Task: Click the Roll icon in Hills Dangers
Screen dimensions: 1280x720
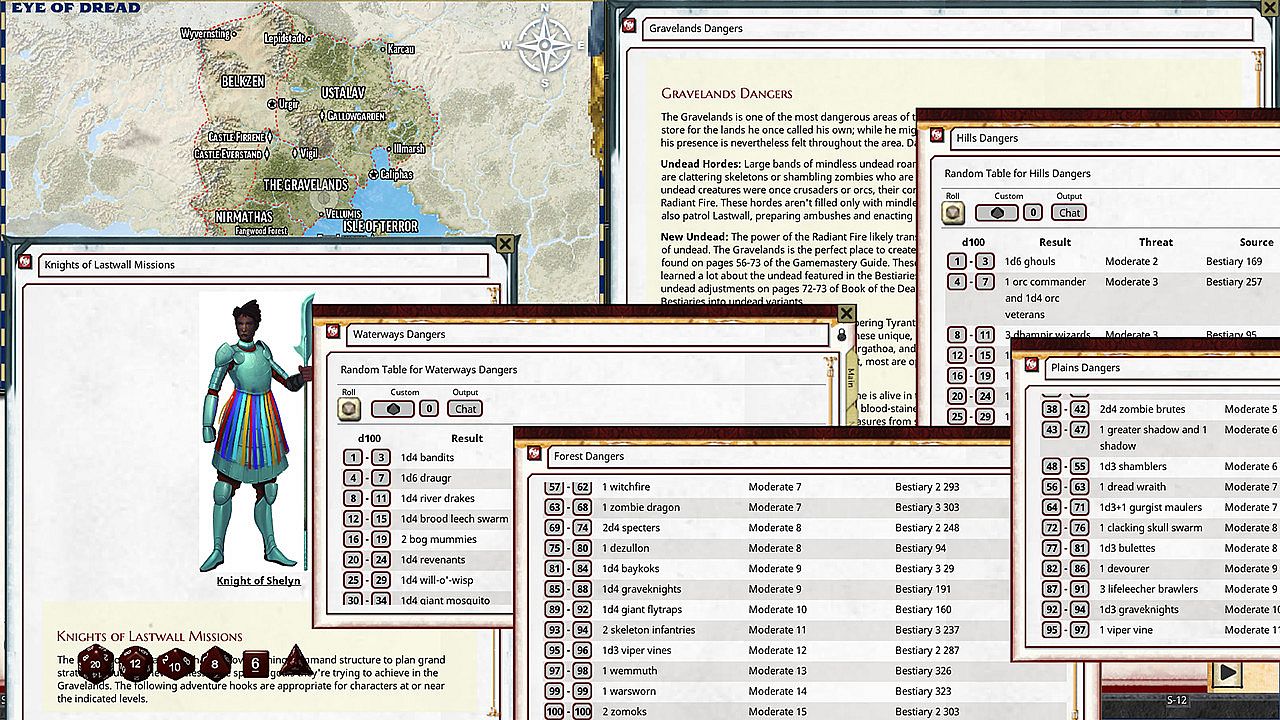Action: (954, 212)
